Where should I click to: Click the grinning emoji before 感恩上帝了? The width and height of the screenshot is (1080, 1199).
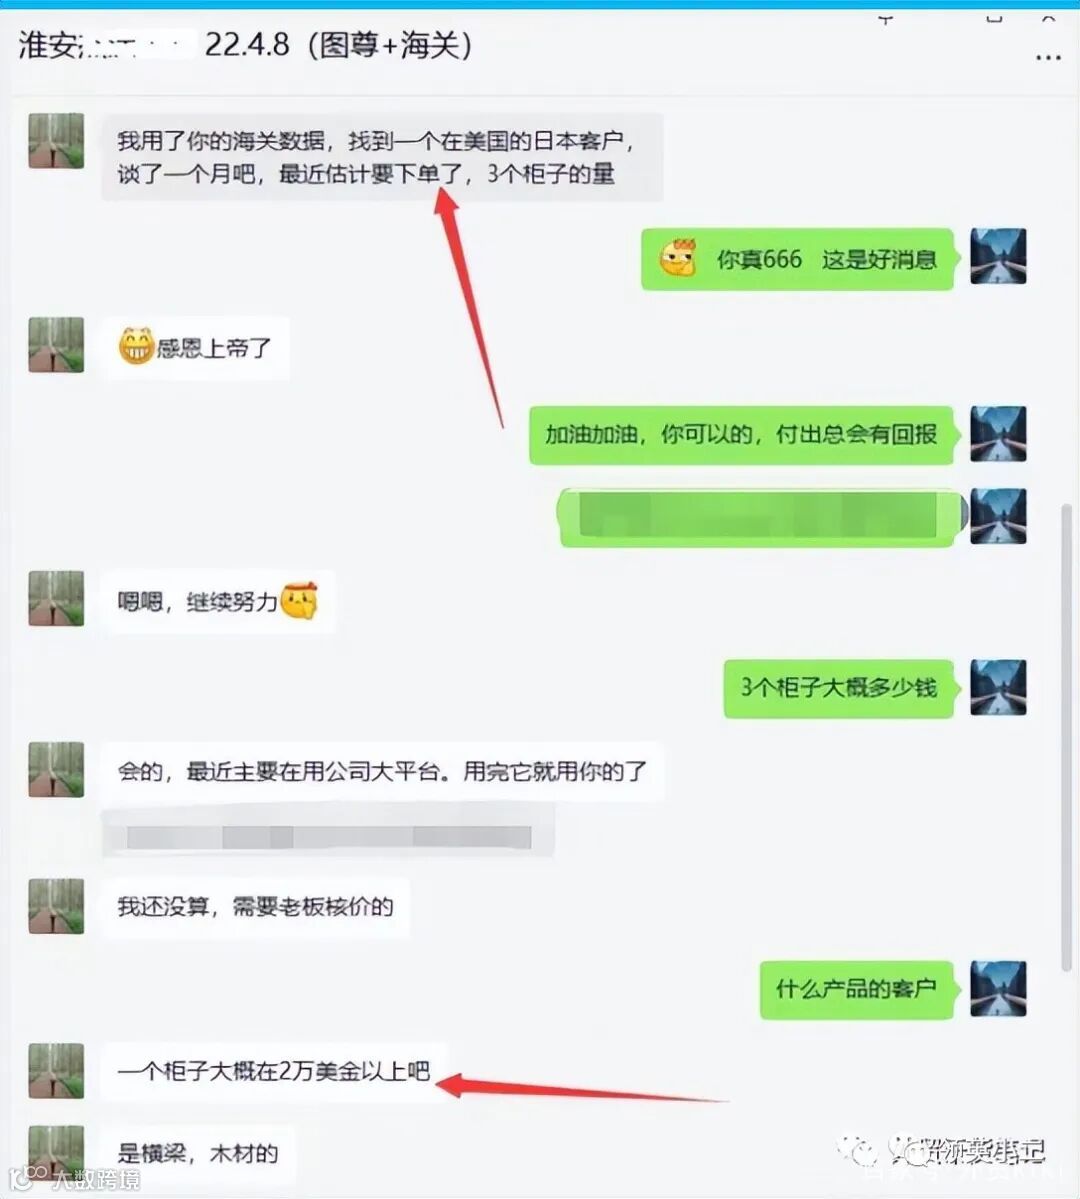[x=136, y=346]
